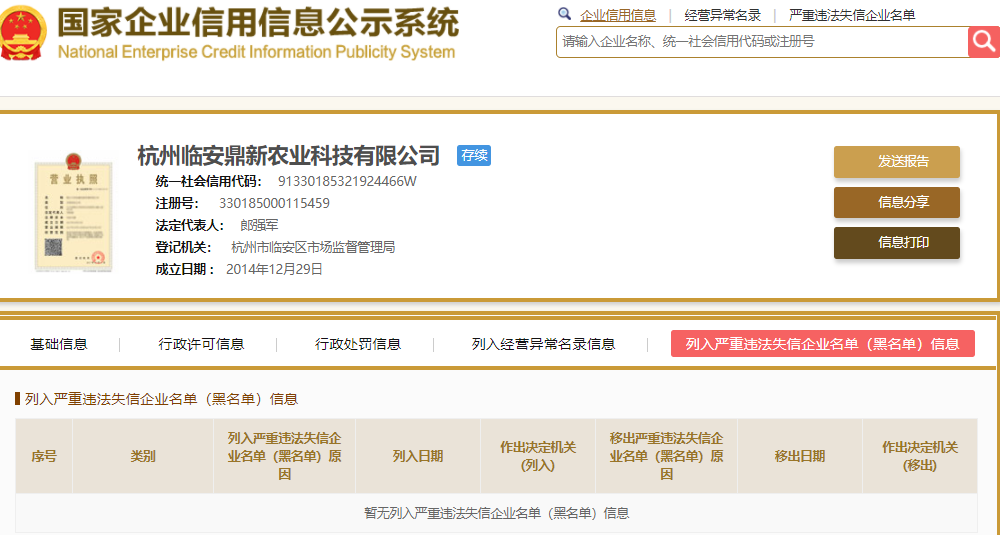Switch to the 行政许可信息 tab
The image size is (1000, 535).
(x=201, y=344)
